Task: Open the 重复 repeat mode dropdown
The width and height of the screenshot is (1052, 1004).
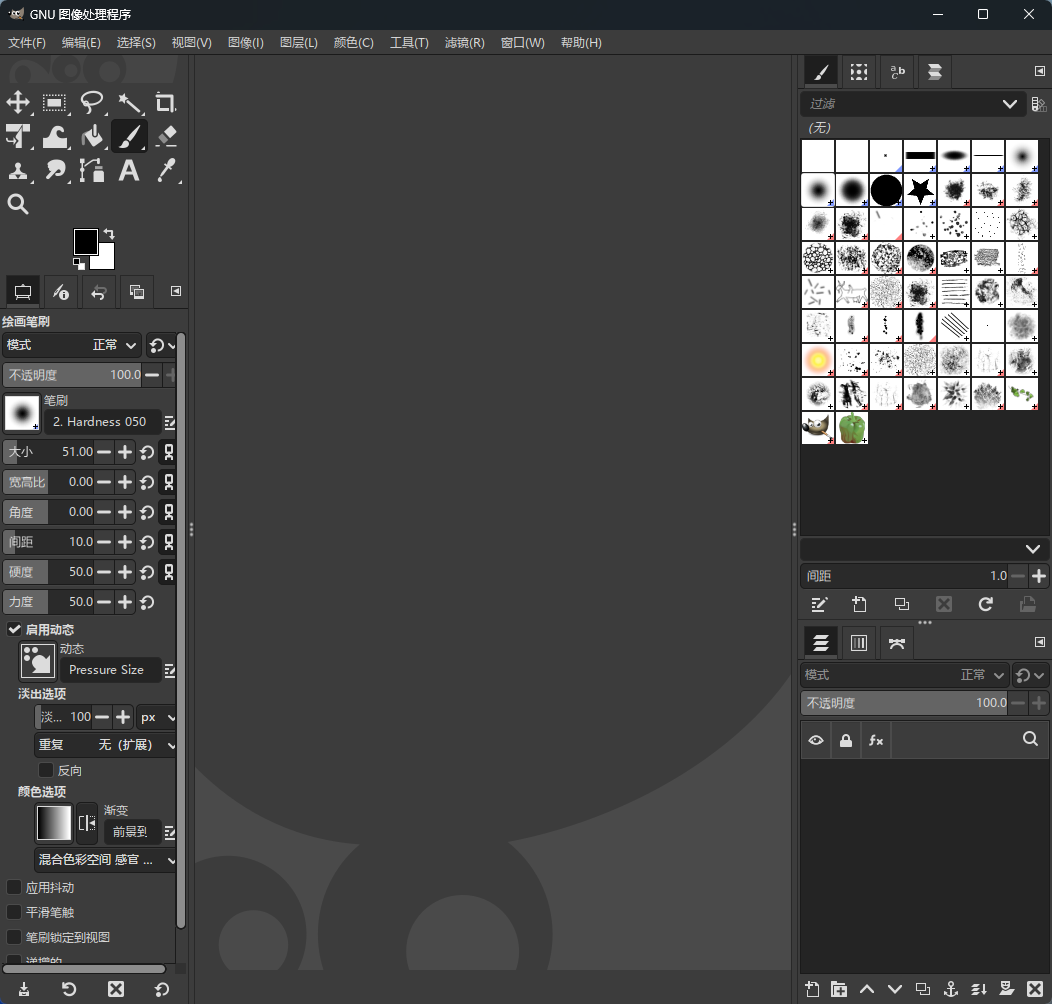Action: click(x=105, y=745)
